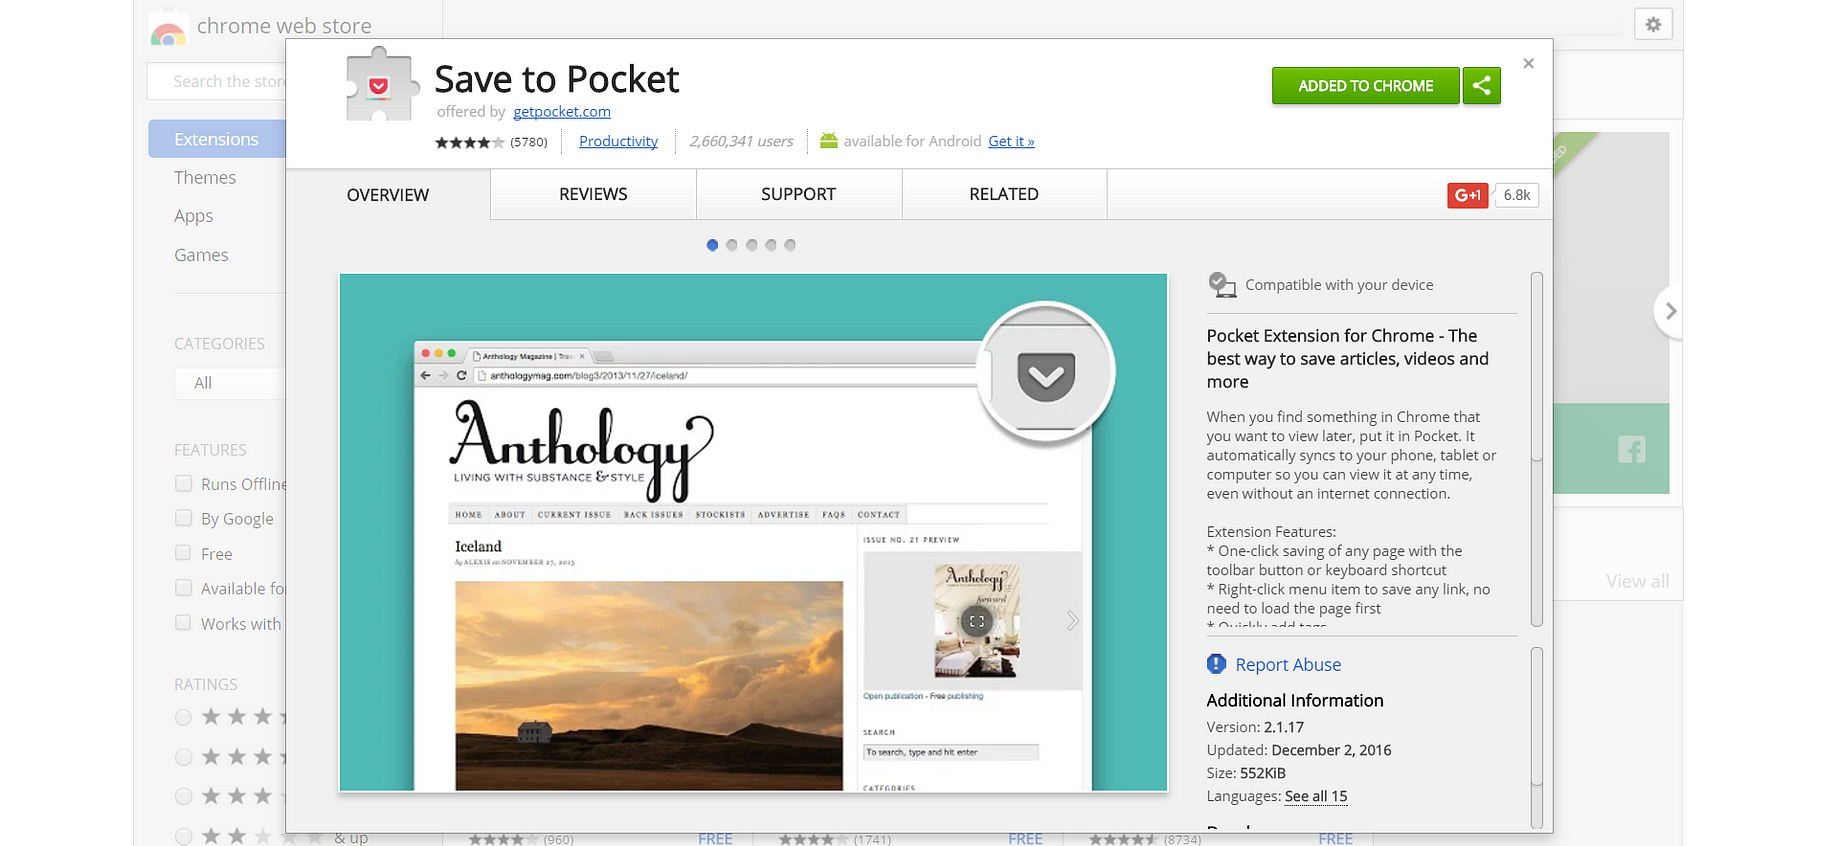Select the second ratings radio button

coord(183,757)
